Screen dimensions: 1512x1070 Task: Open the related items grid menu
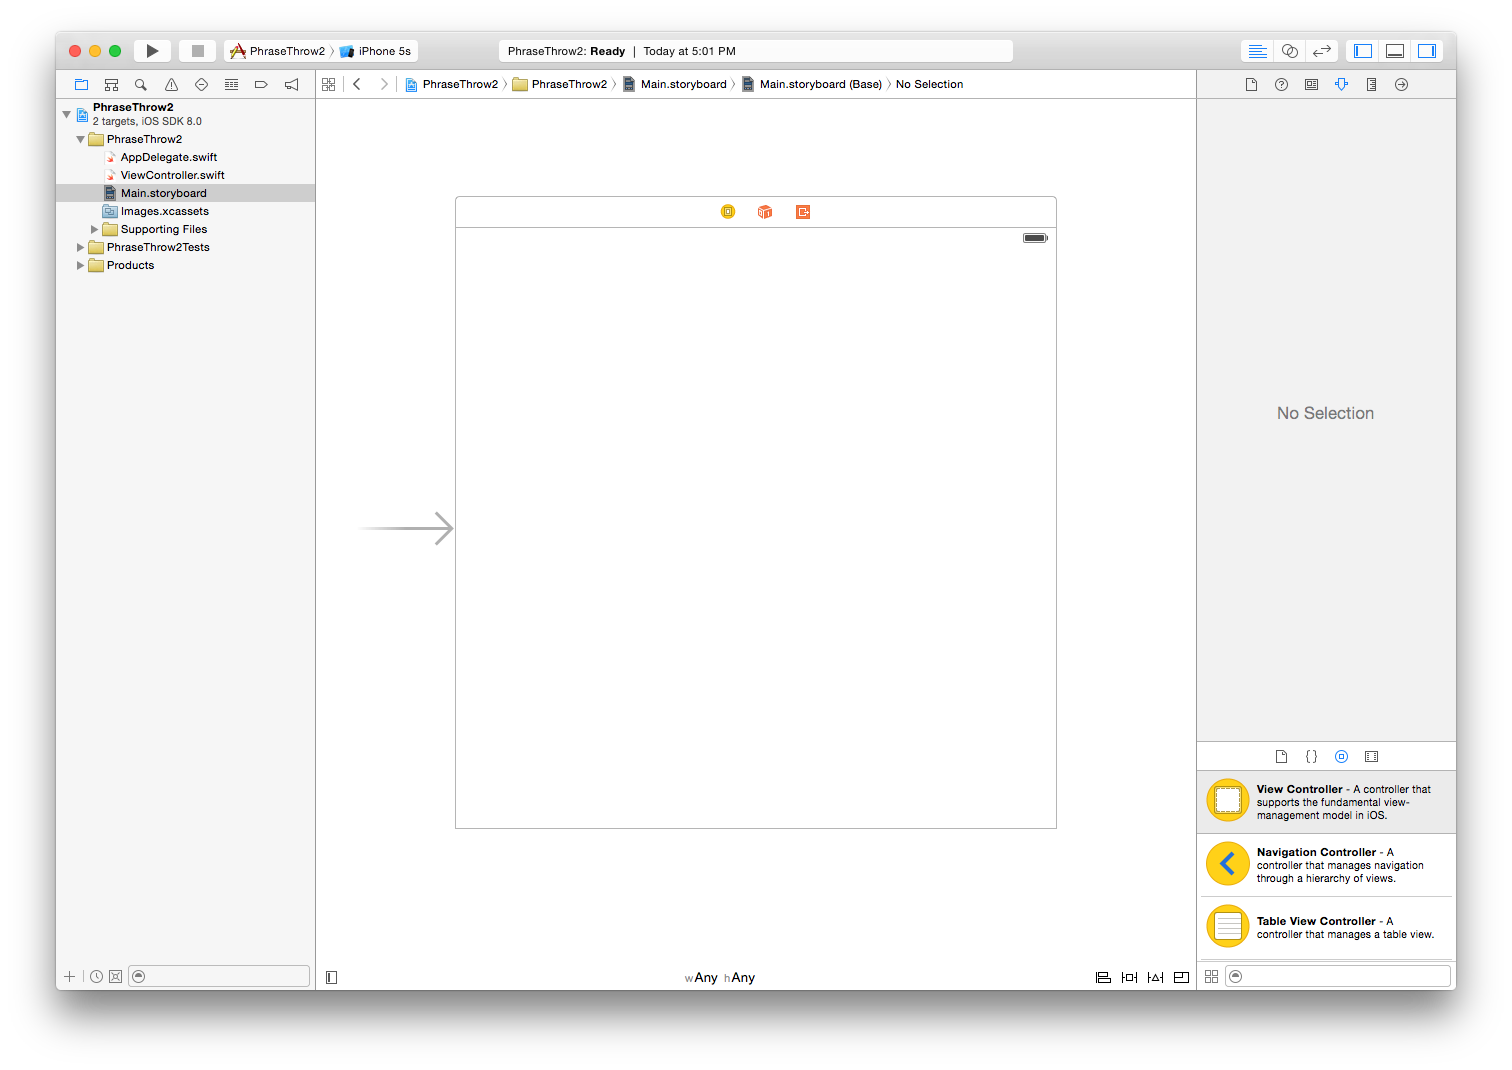coord(329,85)
